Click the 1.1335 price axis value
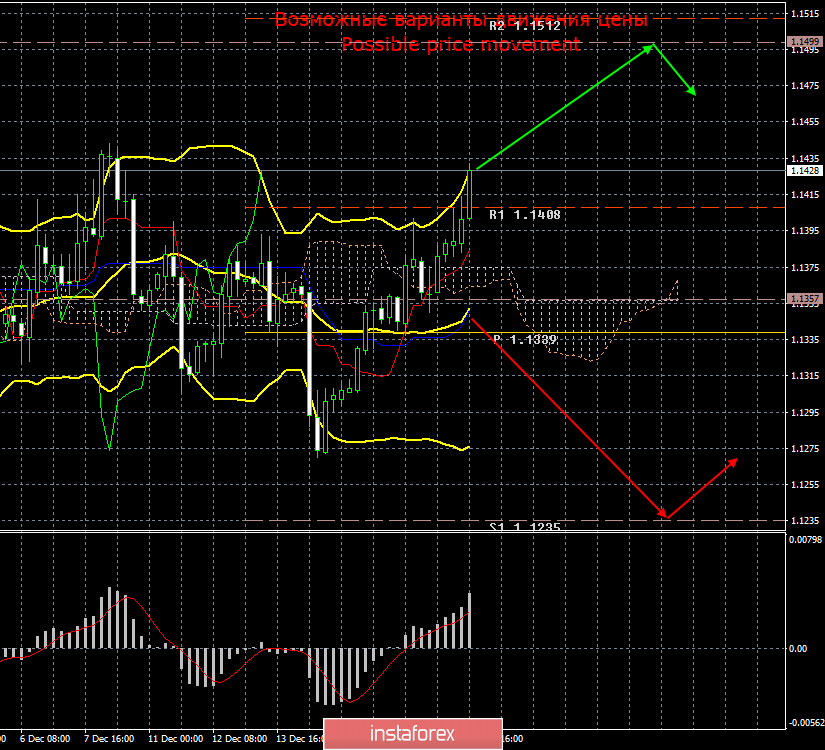This screenshot has height=750, width=825. point(805,339)
